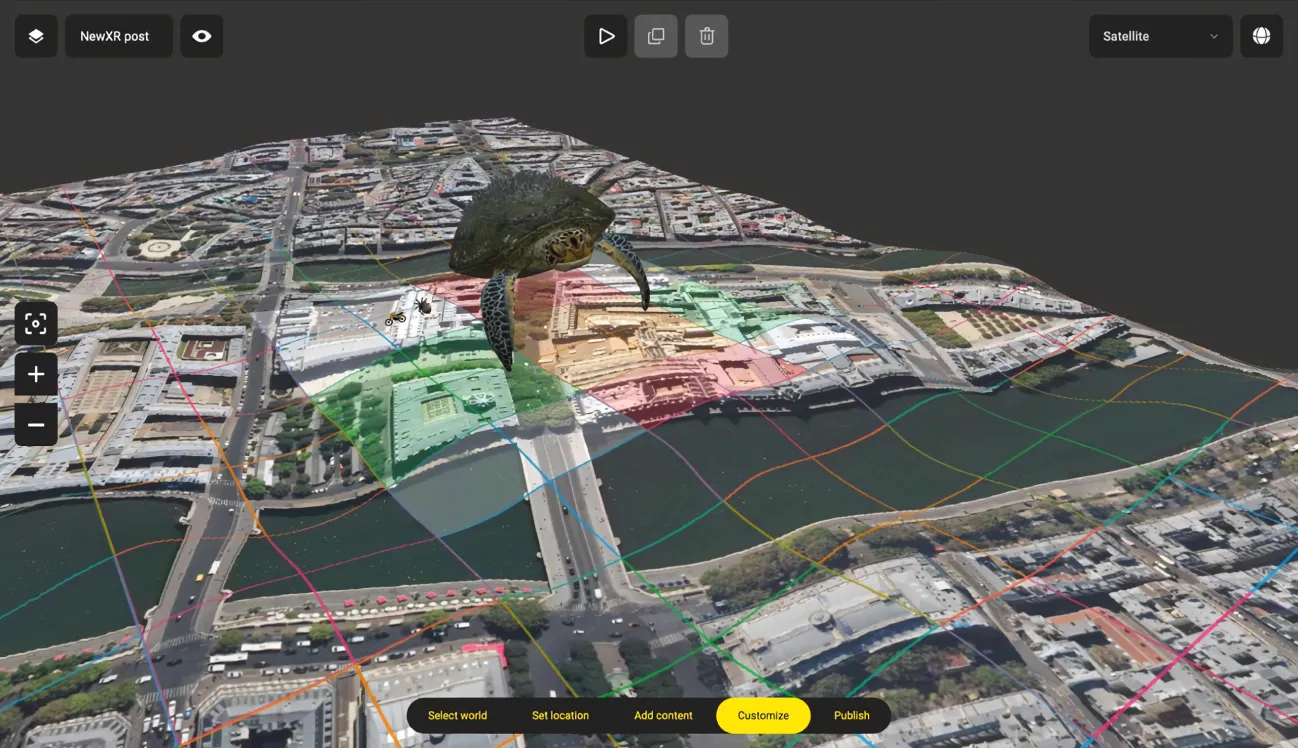Viewport: 1298px width, 748px height.
Task: Open the layers panel icon
Action: click(36, 36)
